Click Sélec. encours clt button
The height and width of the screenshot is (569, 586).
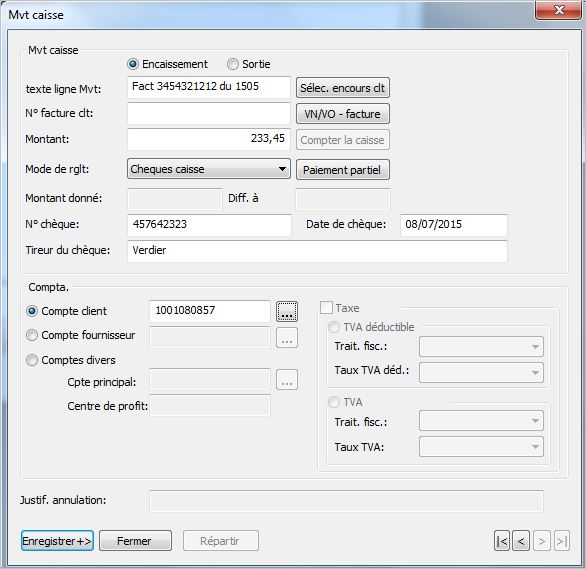point(343,88)
